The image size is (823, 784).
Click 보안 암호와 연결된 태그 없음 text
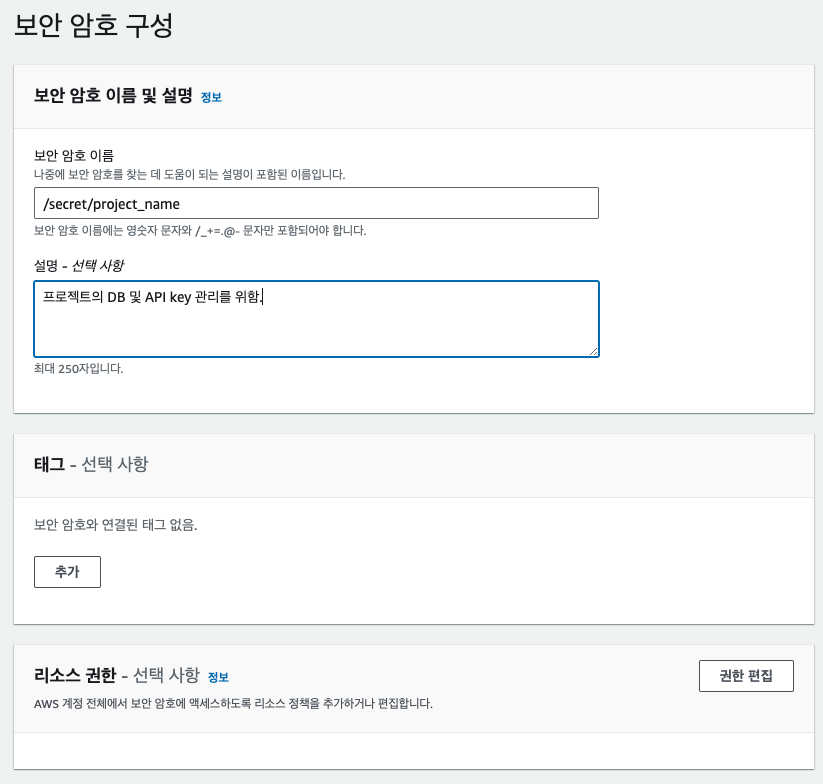pyautogui.click(x=115, y=525)
